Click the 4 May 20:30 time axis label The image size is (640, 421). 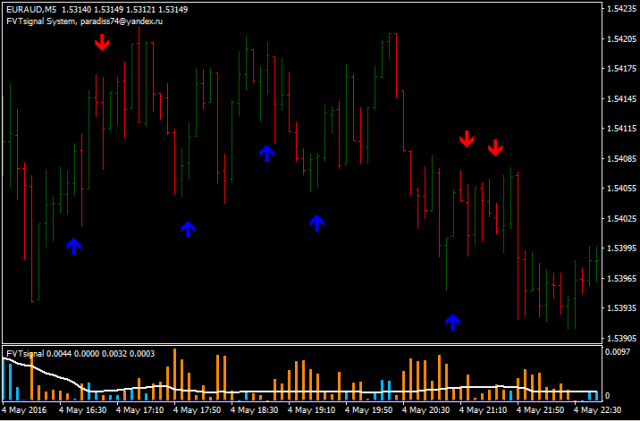426,410
